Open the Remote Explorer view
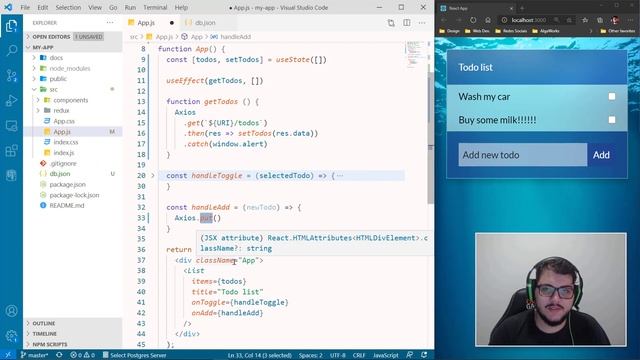Viewport: 640px width, 360px height. 11,125
